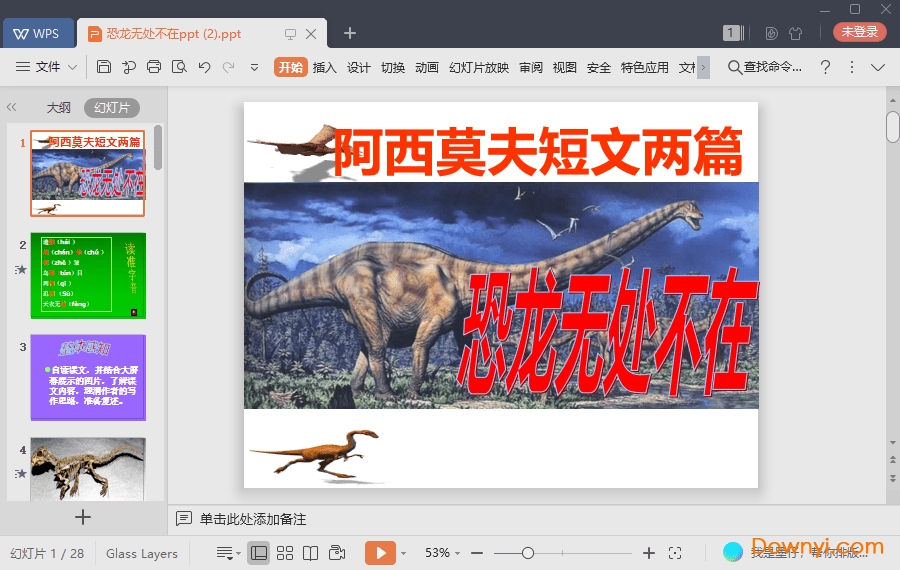Image resolution: width=900 pixels, height=570 pixels.
Task: Zoom out with minus button
Action: coord(477,553)
